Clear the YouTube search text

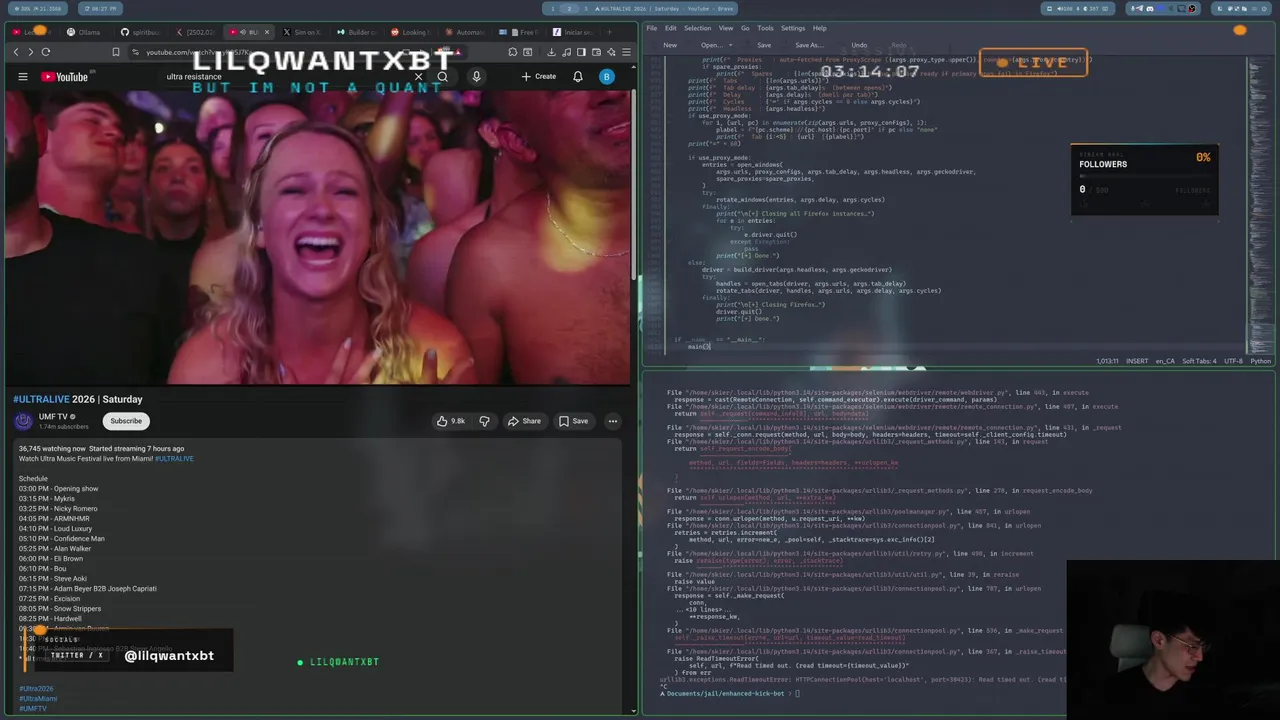418,77
